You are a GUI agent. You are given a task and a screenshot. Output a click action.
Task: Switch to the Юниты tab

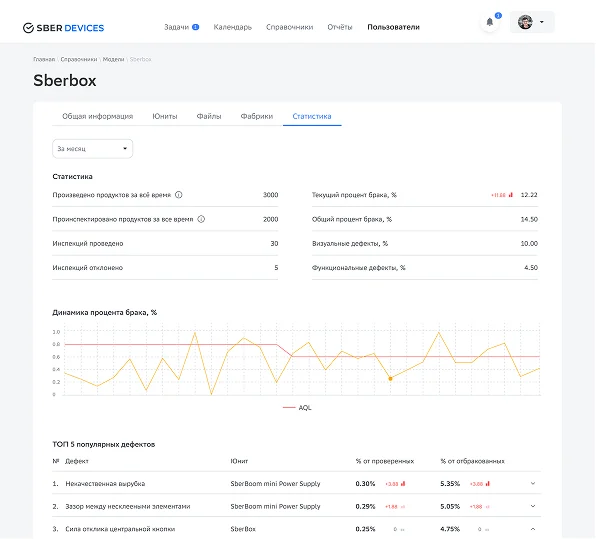coord(165,116)
